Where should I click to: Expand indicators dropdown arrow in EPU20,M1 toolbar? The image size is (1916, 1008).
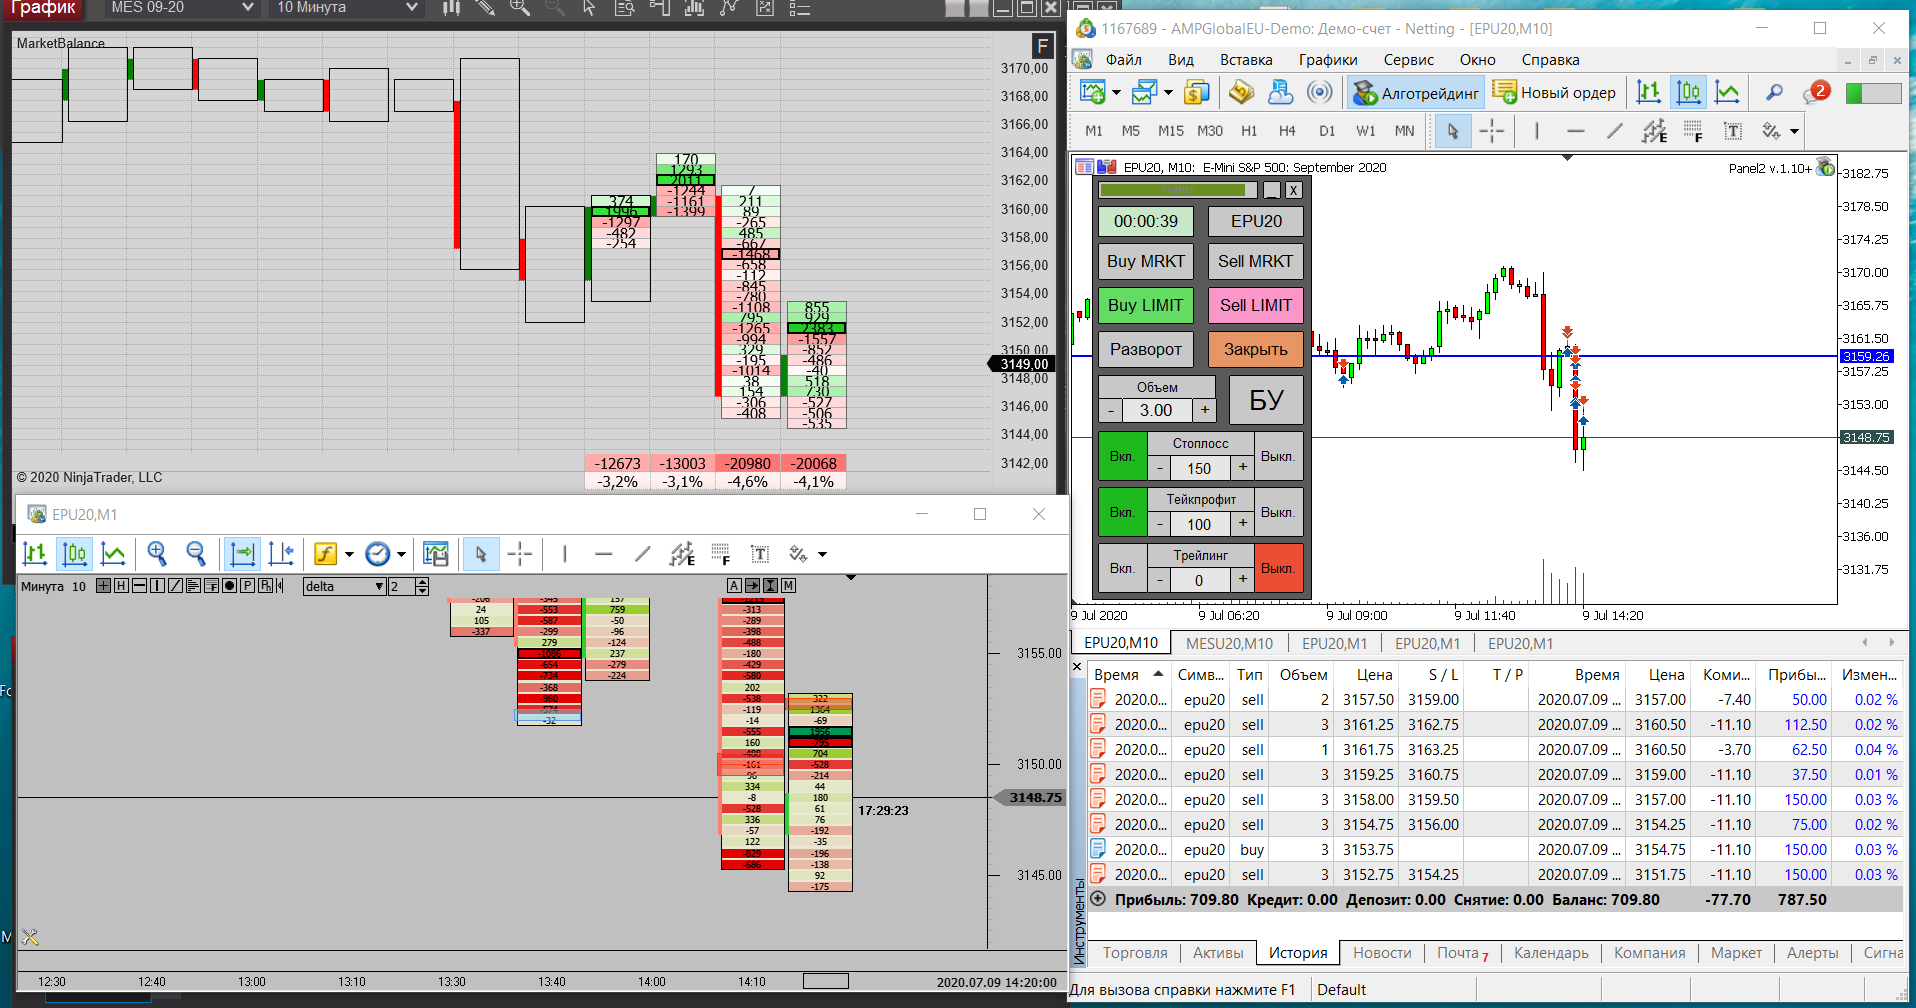coord(349,554)
